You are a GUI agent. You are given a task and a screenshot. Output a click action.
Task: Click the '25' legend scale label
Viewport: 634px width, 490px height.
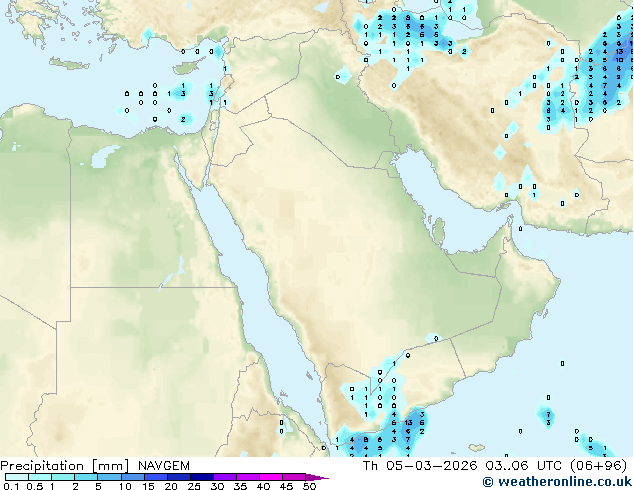click(x=194, y=486)
